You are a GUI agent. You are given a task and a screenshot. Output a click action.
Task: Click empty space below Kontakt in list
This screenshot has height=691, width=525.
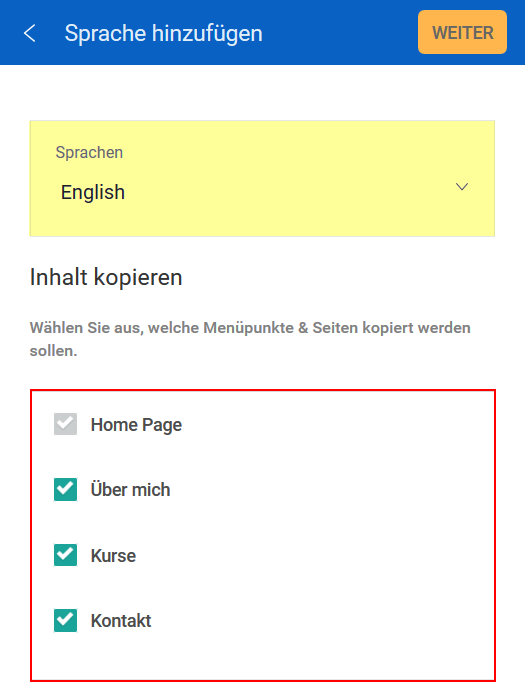coord(263,659)
